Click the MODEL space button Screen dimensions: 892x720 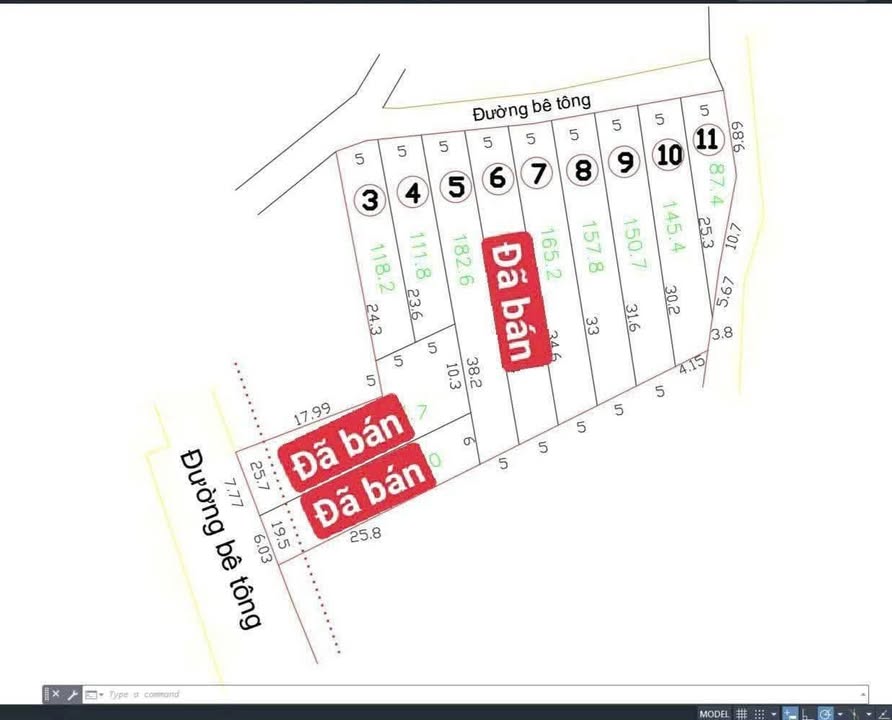point(714,714)
